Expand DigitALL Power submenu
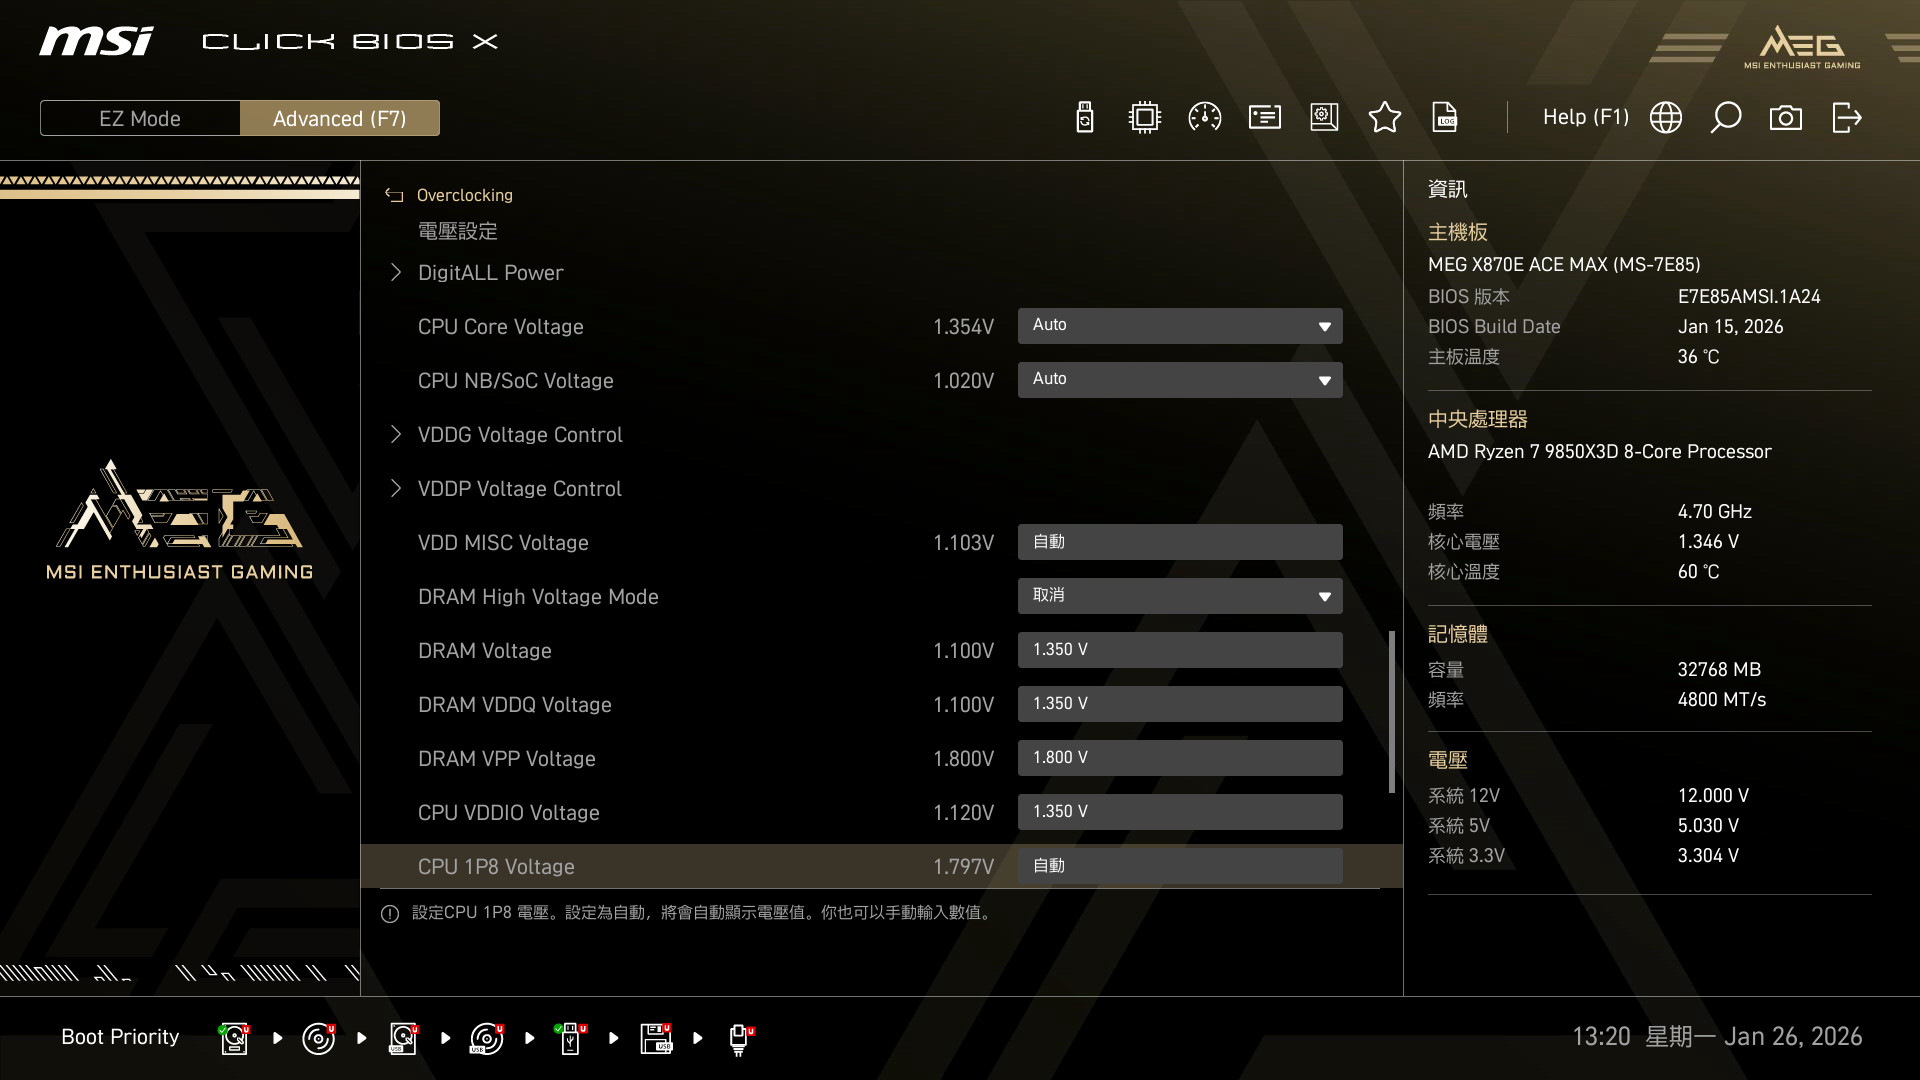Image resolution: width=1920 pixels, height=1080 pixels. pyautogui.click(x=490, y=273)
